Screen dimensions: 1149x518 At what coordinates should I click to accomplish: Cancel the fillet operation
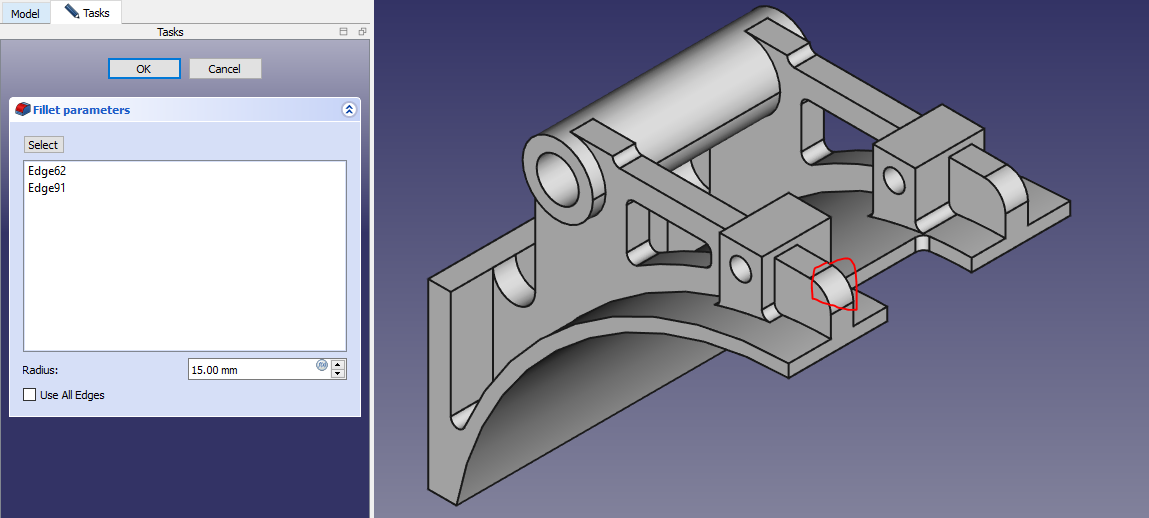[225, 69]
